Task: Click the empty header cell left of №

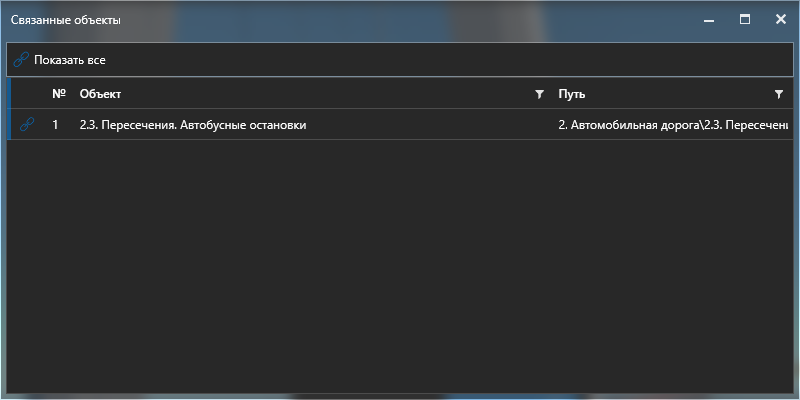Action: pyautogui.click(x=27, y=94)
